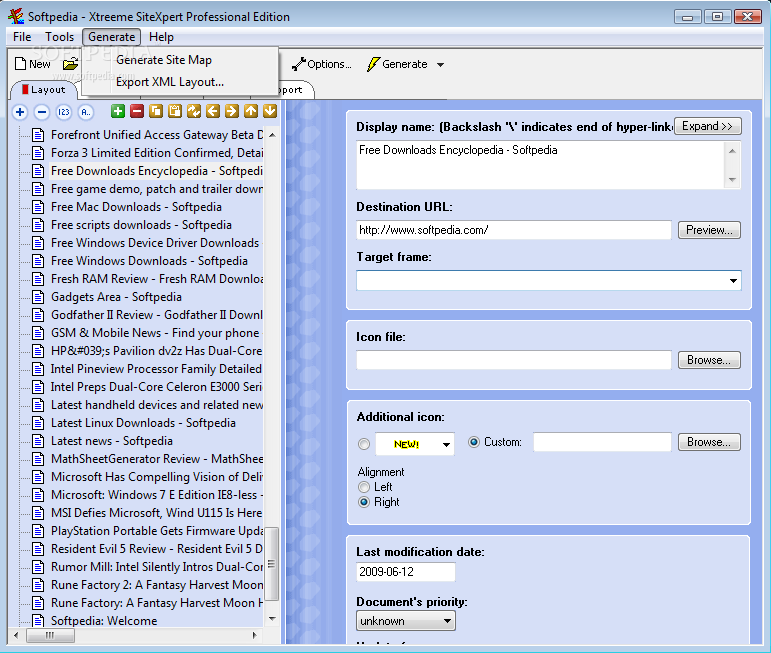The image size is (771, 653).
Task: Click the page icon beside Gadgets Area - Softpedia
Action: [38, 297]
